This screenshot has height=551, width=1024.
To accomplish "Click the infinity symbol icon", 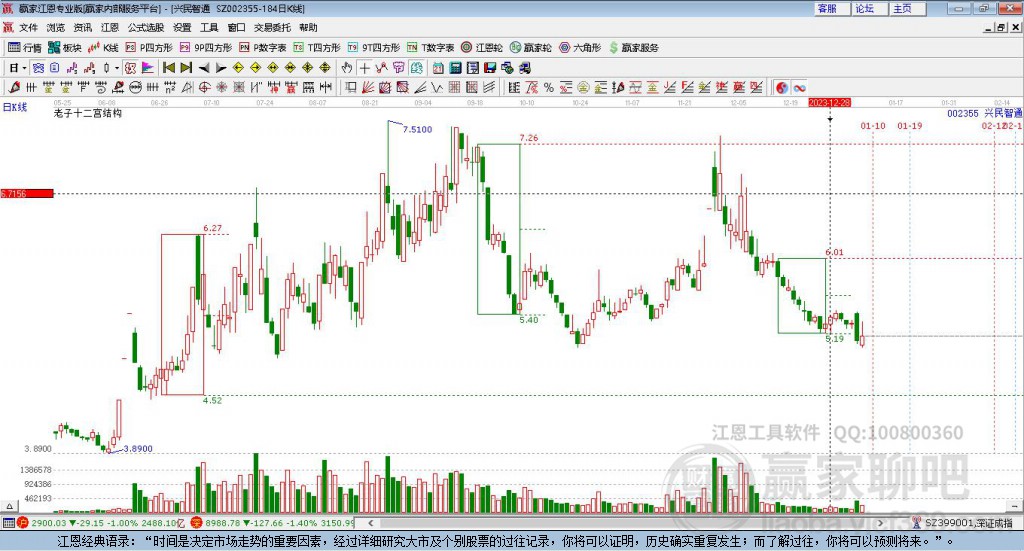I will pyautogui.click(x=799, y=87).
